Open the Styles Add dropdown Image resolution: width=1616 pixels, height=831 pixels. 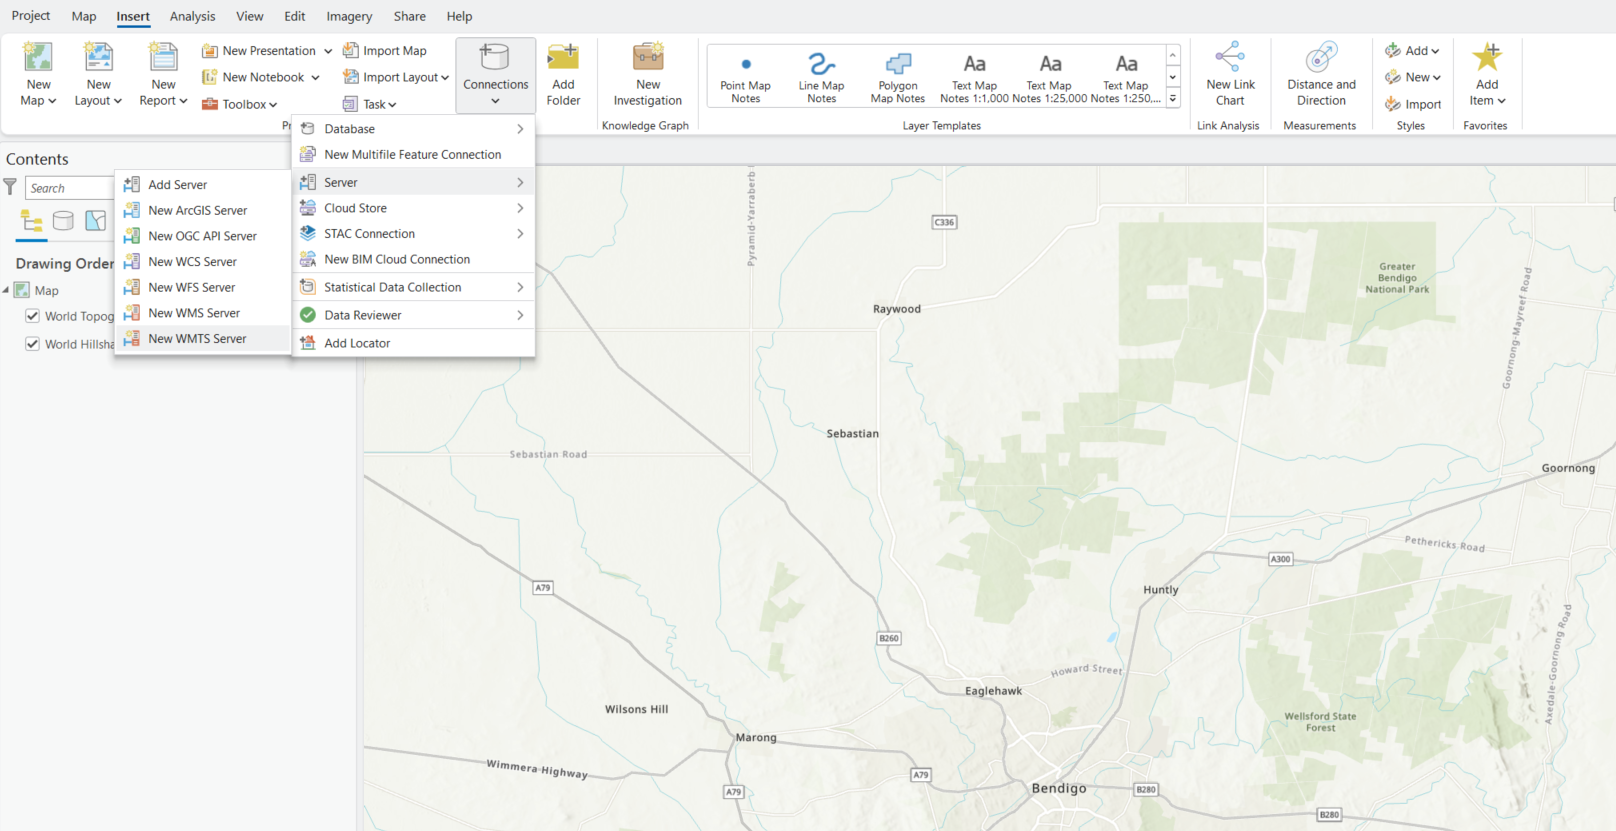(x=1412, y=50)
